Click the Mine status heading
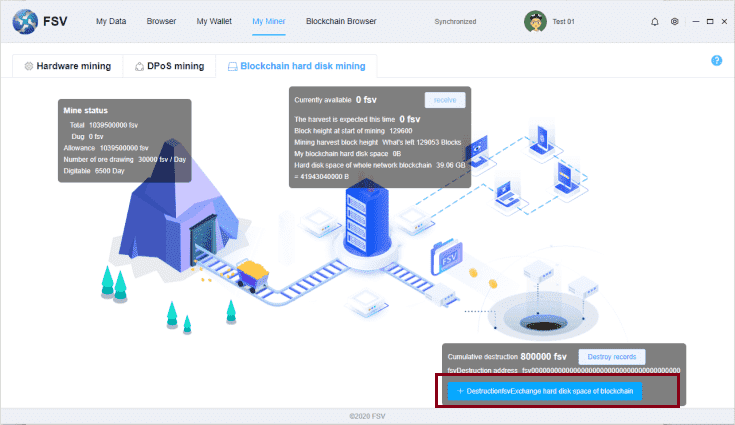 [86, 111]
